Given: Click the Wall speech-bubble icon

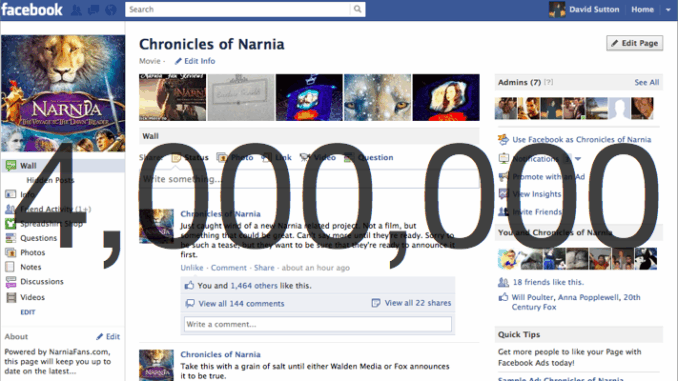Looking at the screenshot, I should coord(10,166).
